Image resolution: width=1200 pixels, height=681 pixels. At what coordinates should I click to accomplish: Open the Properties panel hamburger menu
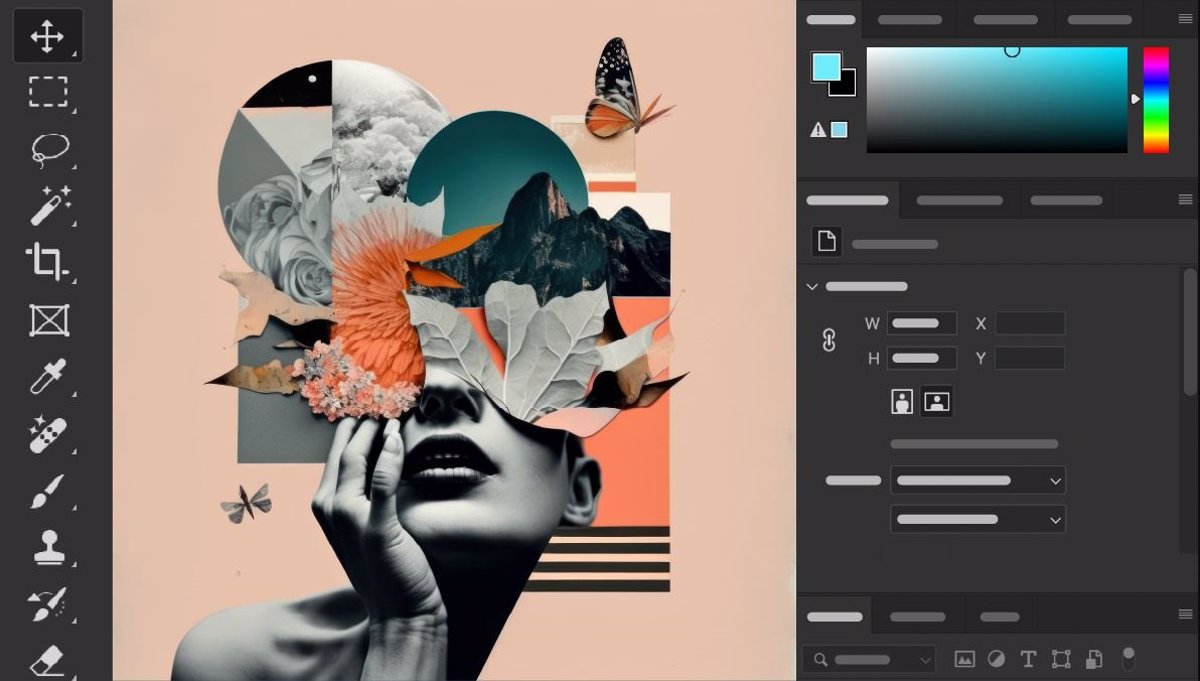pyautogui.click(x=1185, y=200)
